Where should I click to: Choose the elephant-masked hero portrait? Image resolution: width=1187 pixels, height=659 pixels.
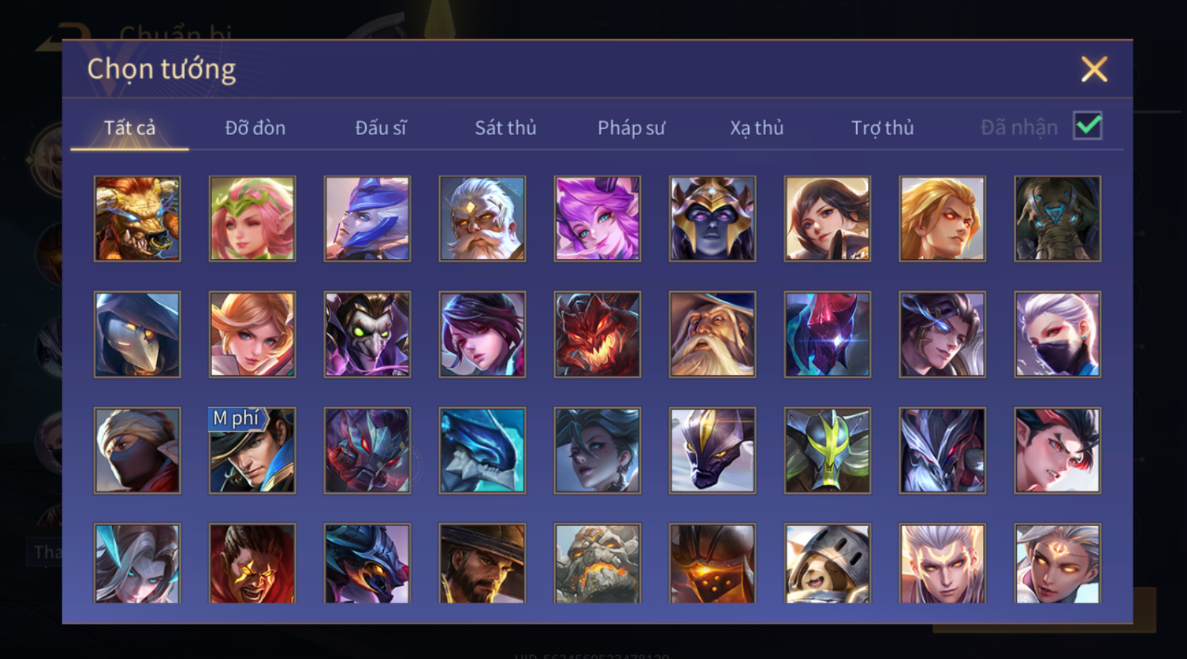click(x=1058, y=219)
